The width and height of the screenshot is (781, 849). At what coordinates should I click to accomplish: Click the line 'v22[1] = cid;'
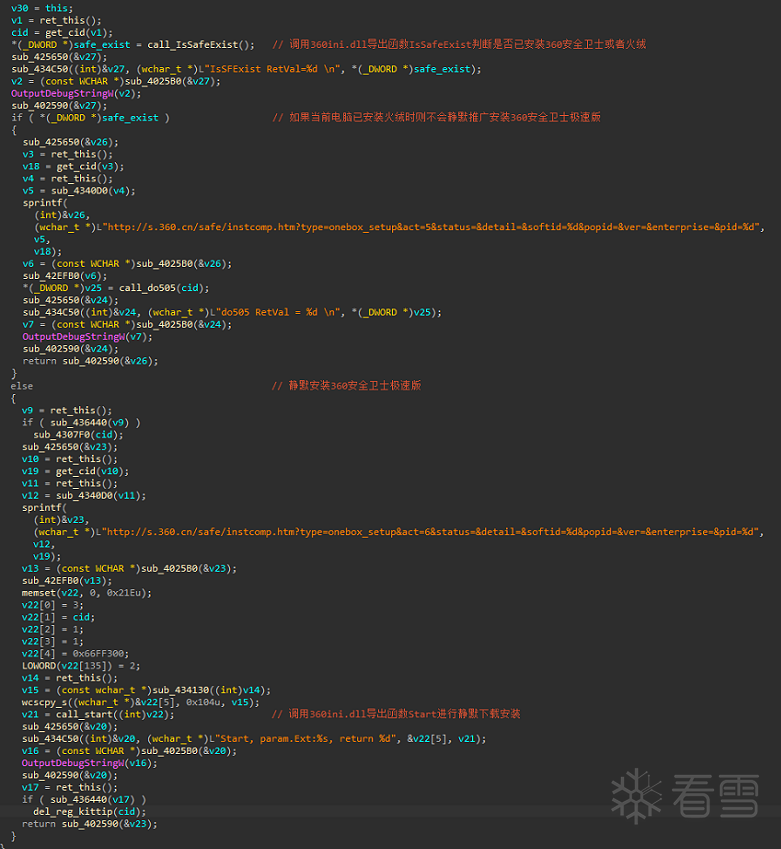(x=58, y=617)
